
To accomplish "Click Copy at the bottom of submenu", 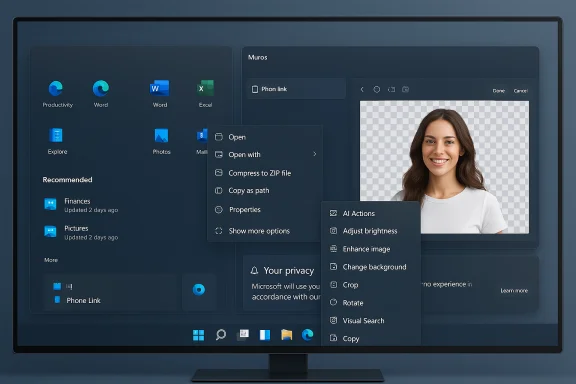I will tap(371, 338).
